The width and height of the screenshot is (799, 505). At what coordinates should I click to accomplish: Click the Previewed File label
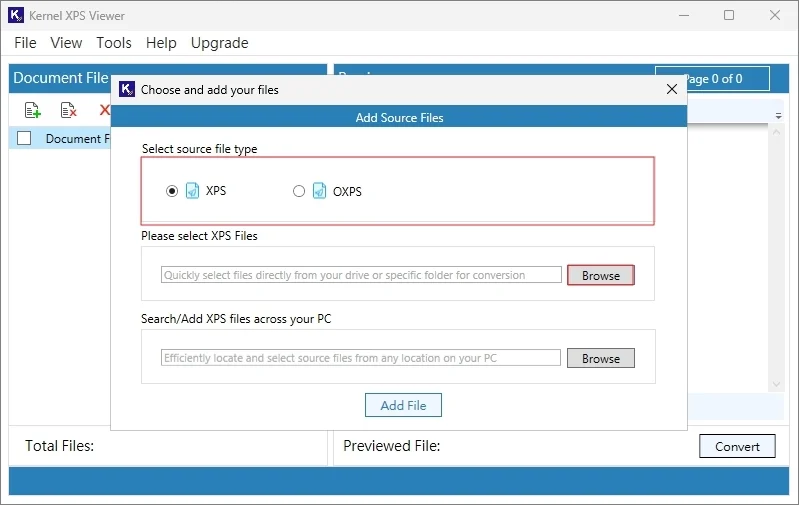tap(391, 446)
